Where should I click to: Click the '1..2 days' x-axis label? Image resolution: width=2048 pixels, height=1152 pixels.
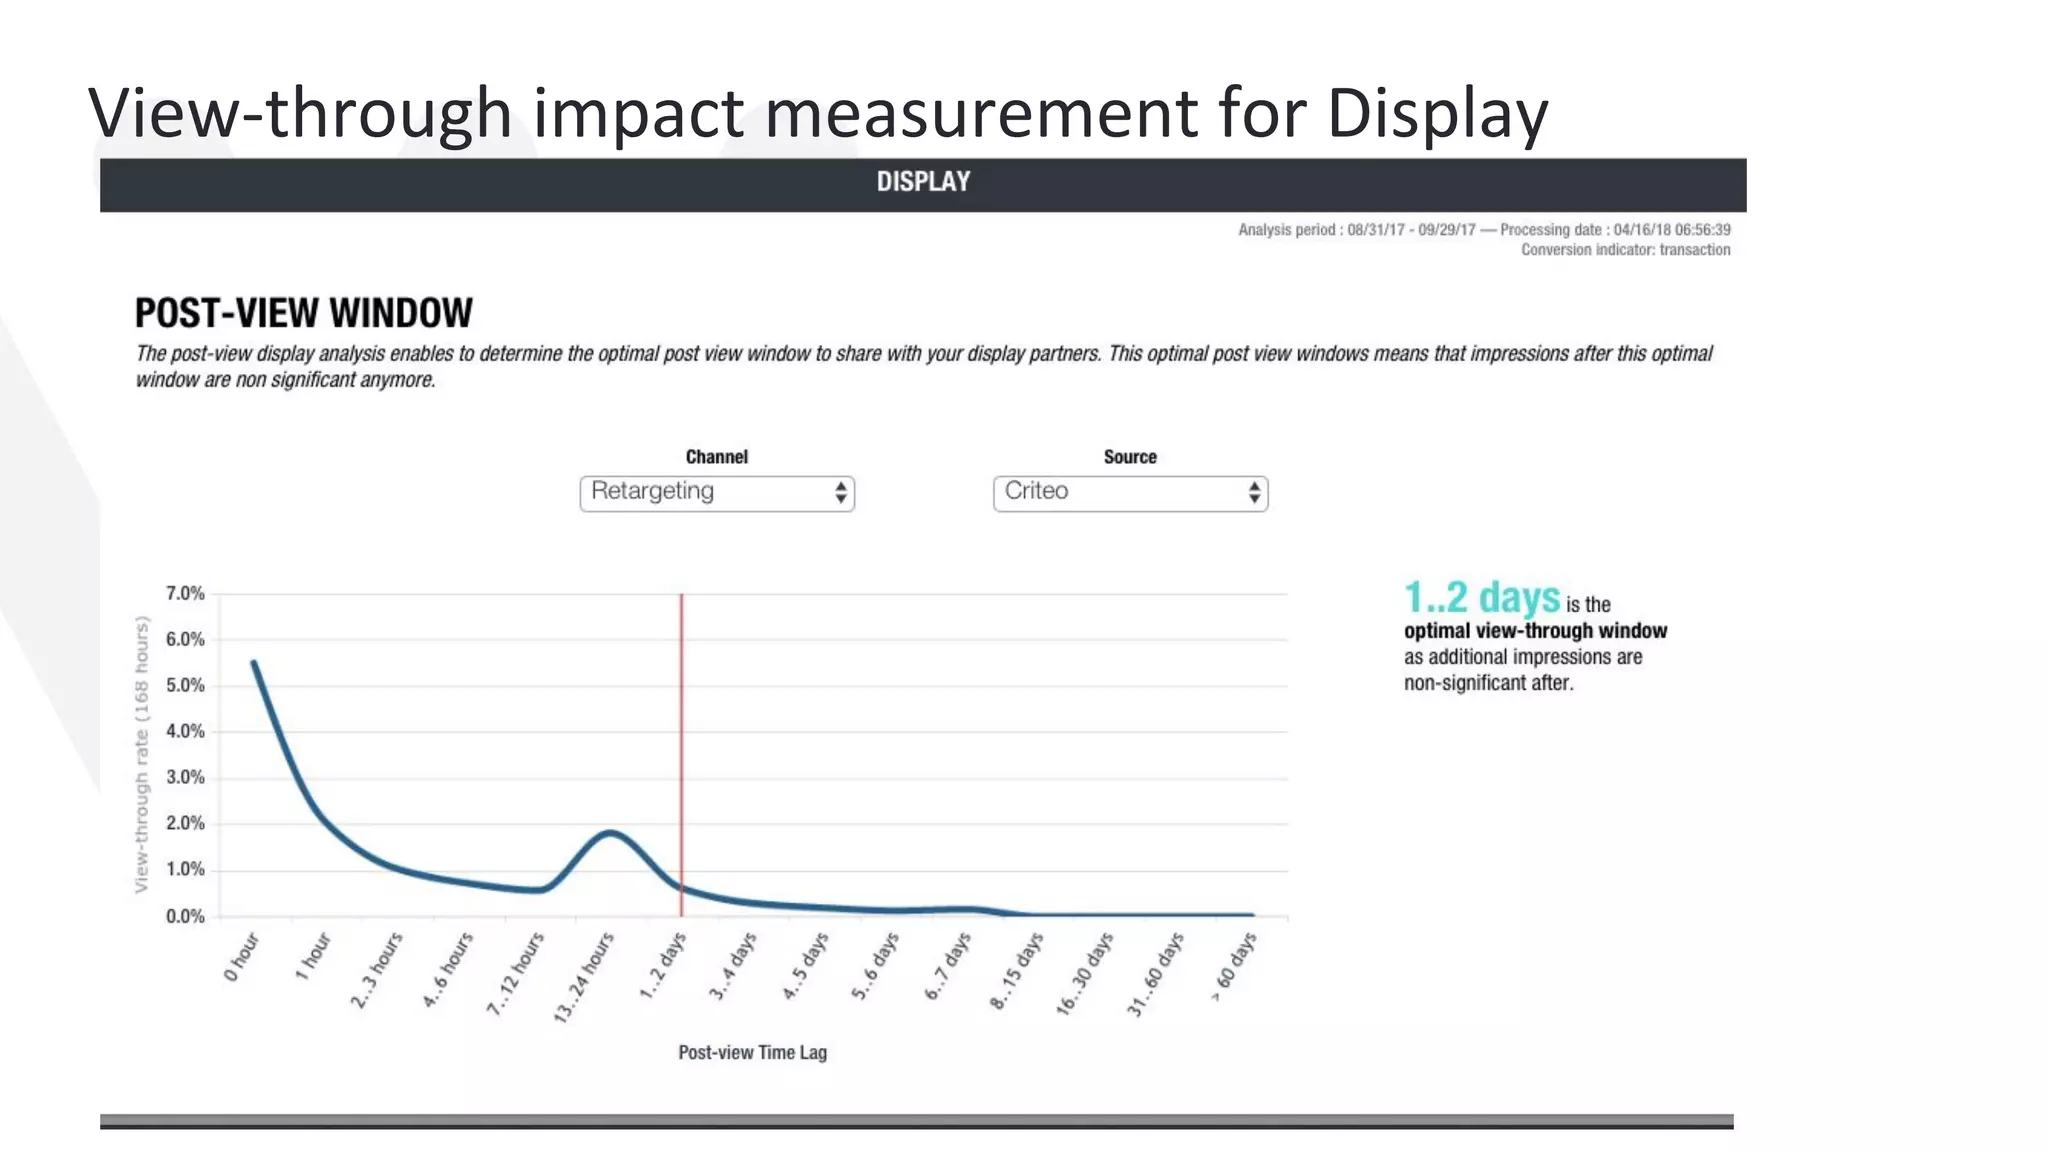pyautogui.click(x=663, y=966)
